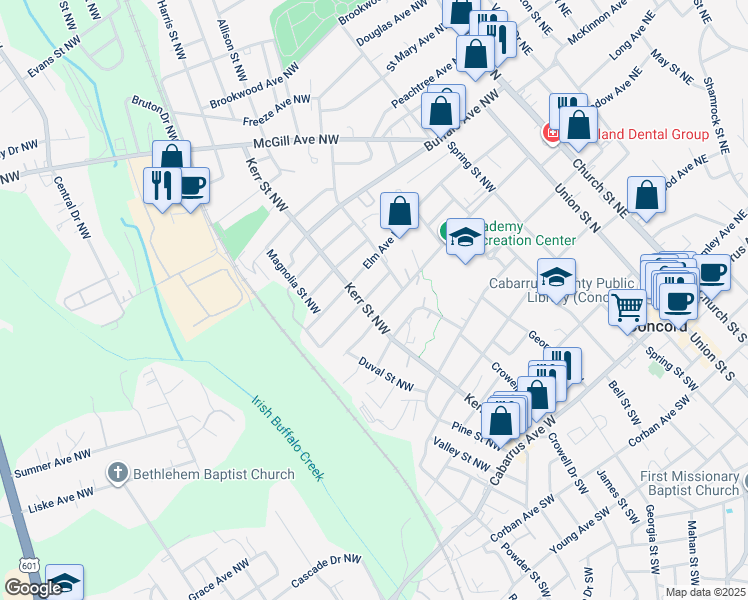This screenshot has height=600, width=748.
Task: Click the Bell St SW street label
Action: tap(624, 403)
